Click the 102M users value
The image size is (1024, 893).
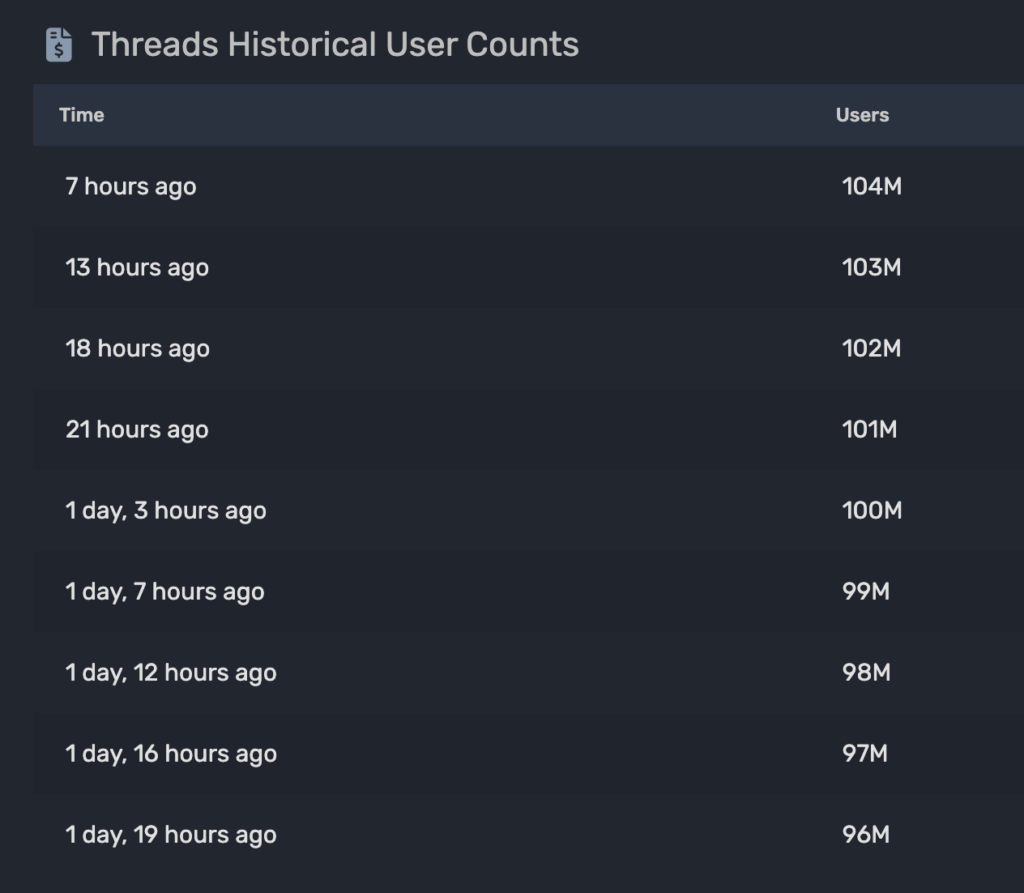click(x=872, y=348)
